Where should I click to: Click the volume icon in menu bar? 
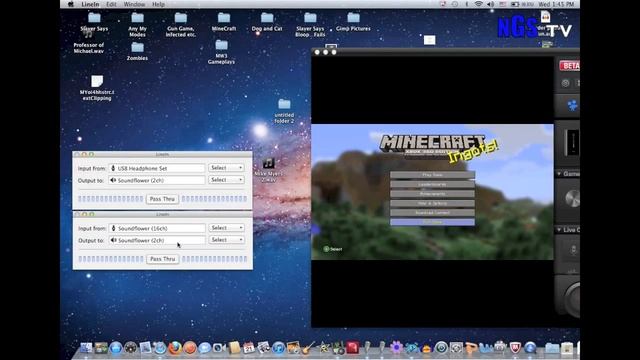(x=491, y=4)
